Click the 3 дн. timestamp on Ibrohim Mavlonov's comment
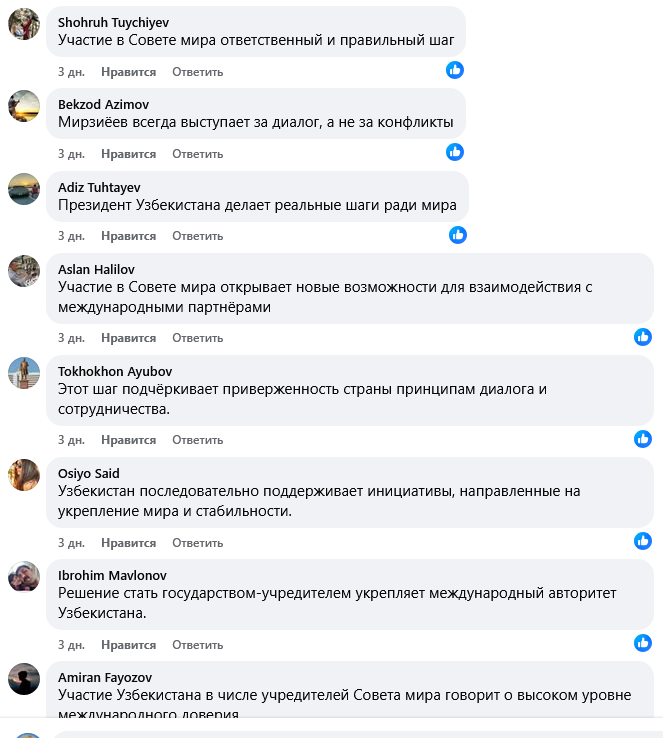 coord(71,644)
